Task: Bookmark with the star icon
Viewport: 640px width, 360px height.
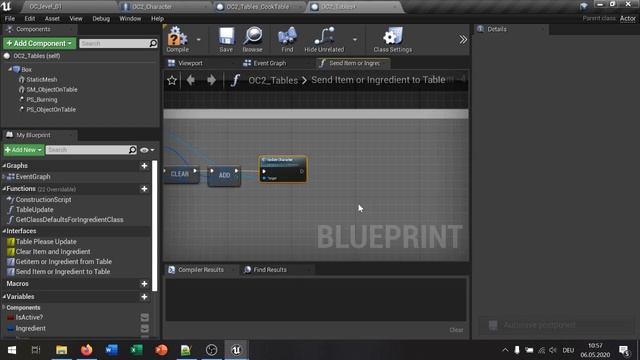Action: coord(172,80)
